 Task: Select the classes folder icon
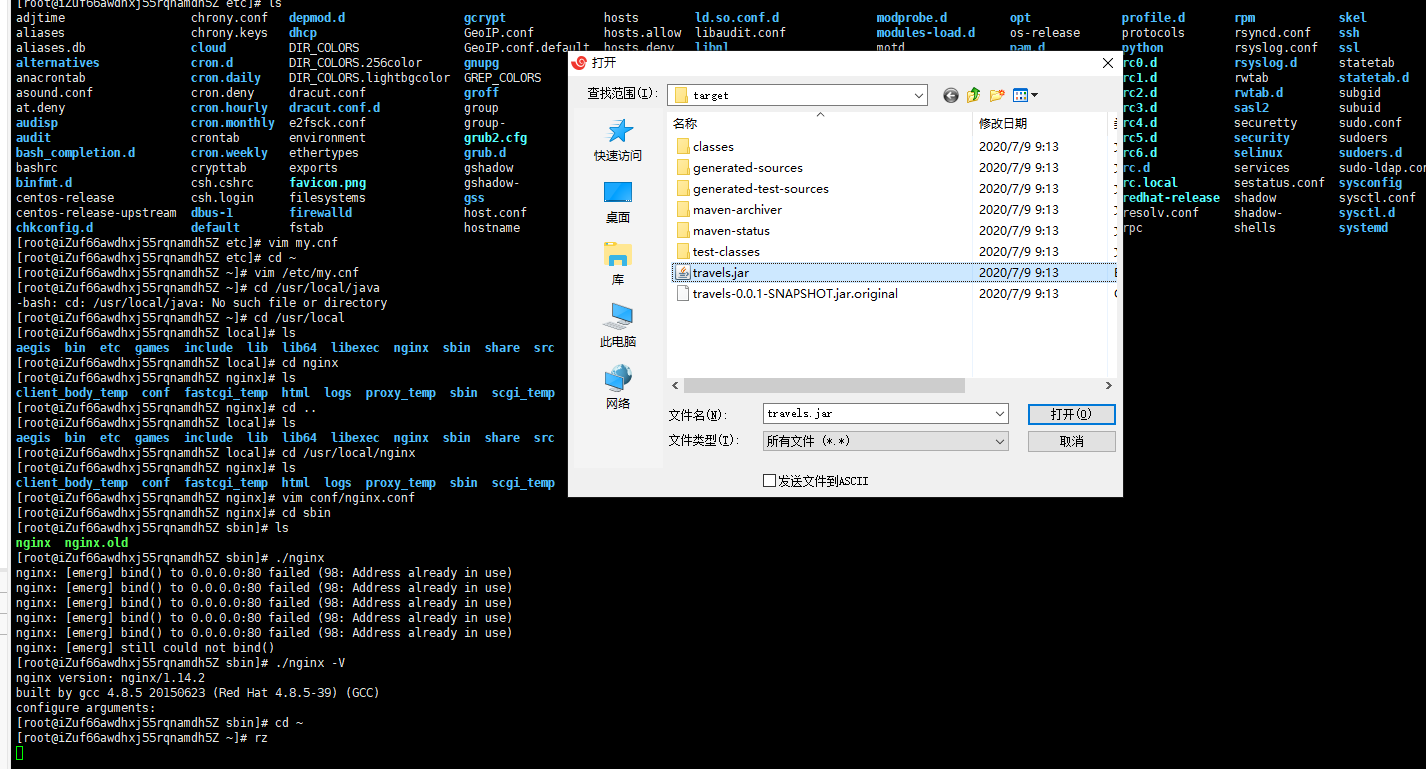pyautogui.click(x=682, y=146)
